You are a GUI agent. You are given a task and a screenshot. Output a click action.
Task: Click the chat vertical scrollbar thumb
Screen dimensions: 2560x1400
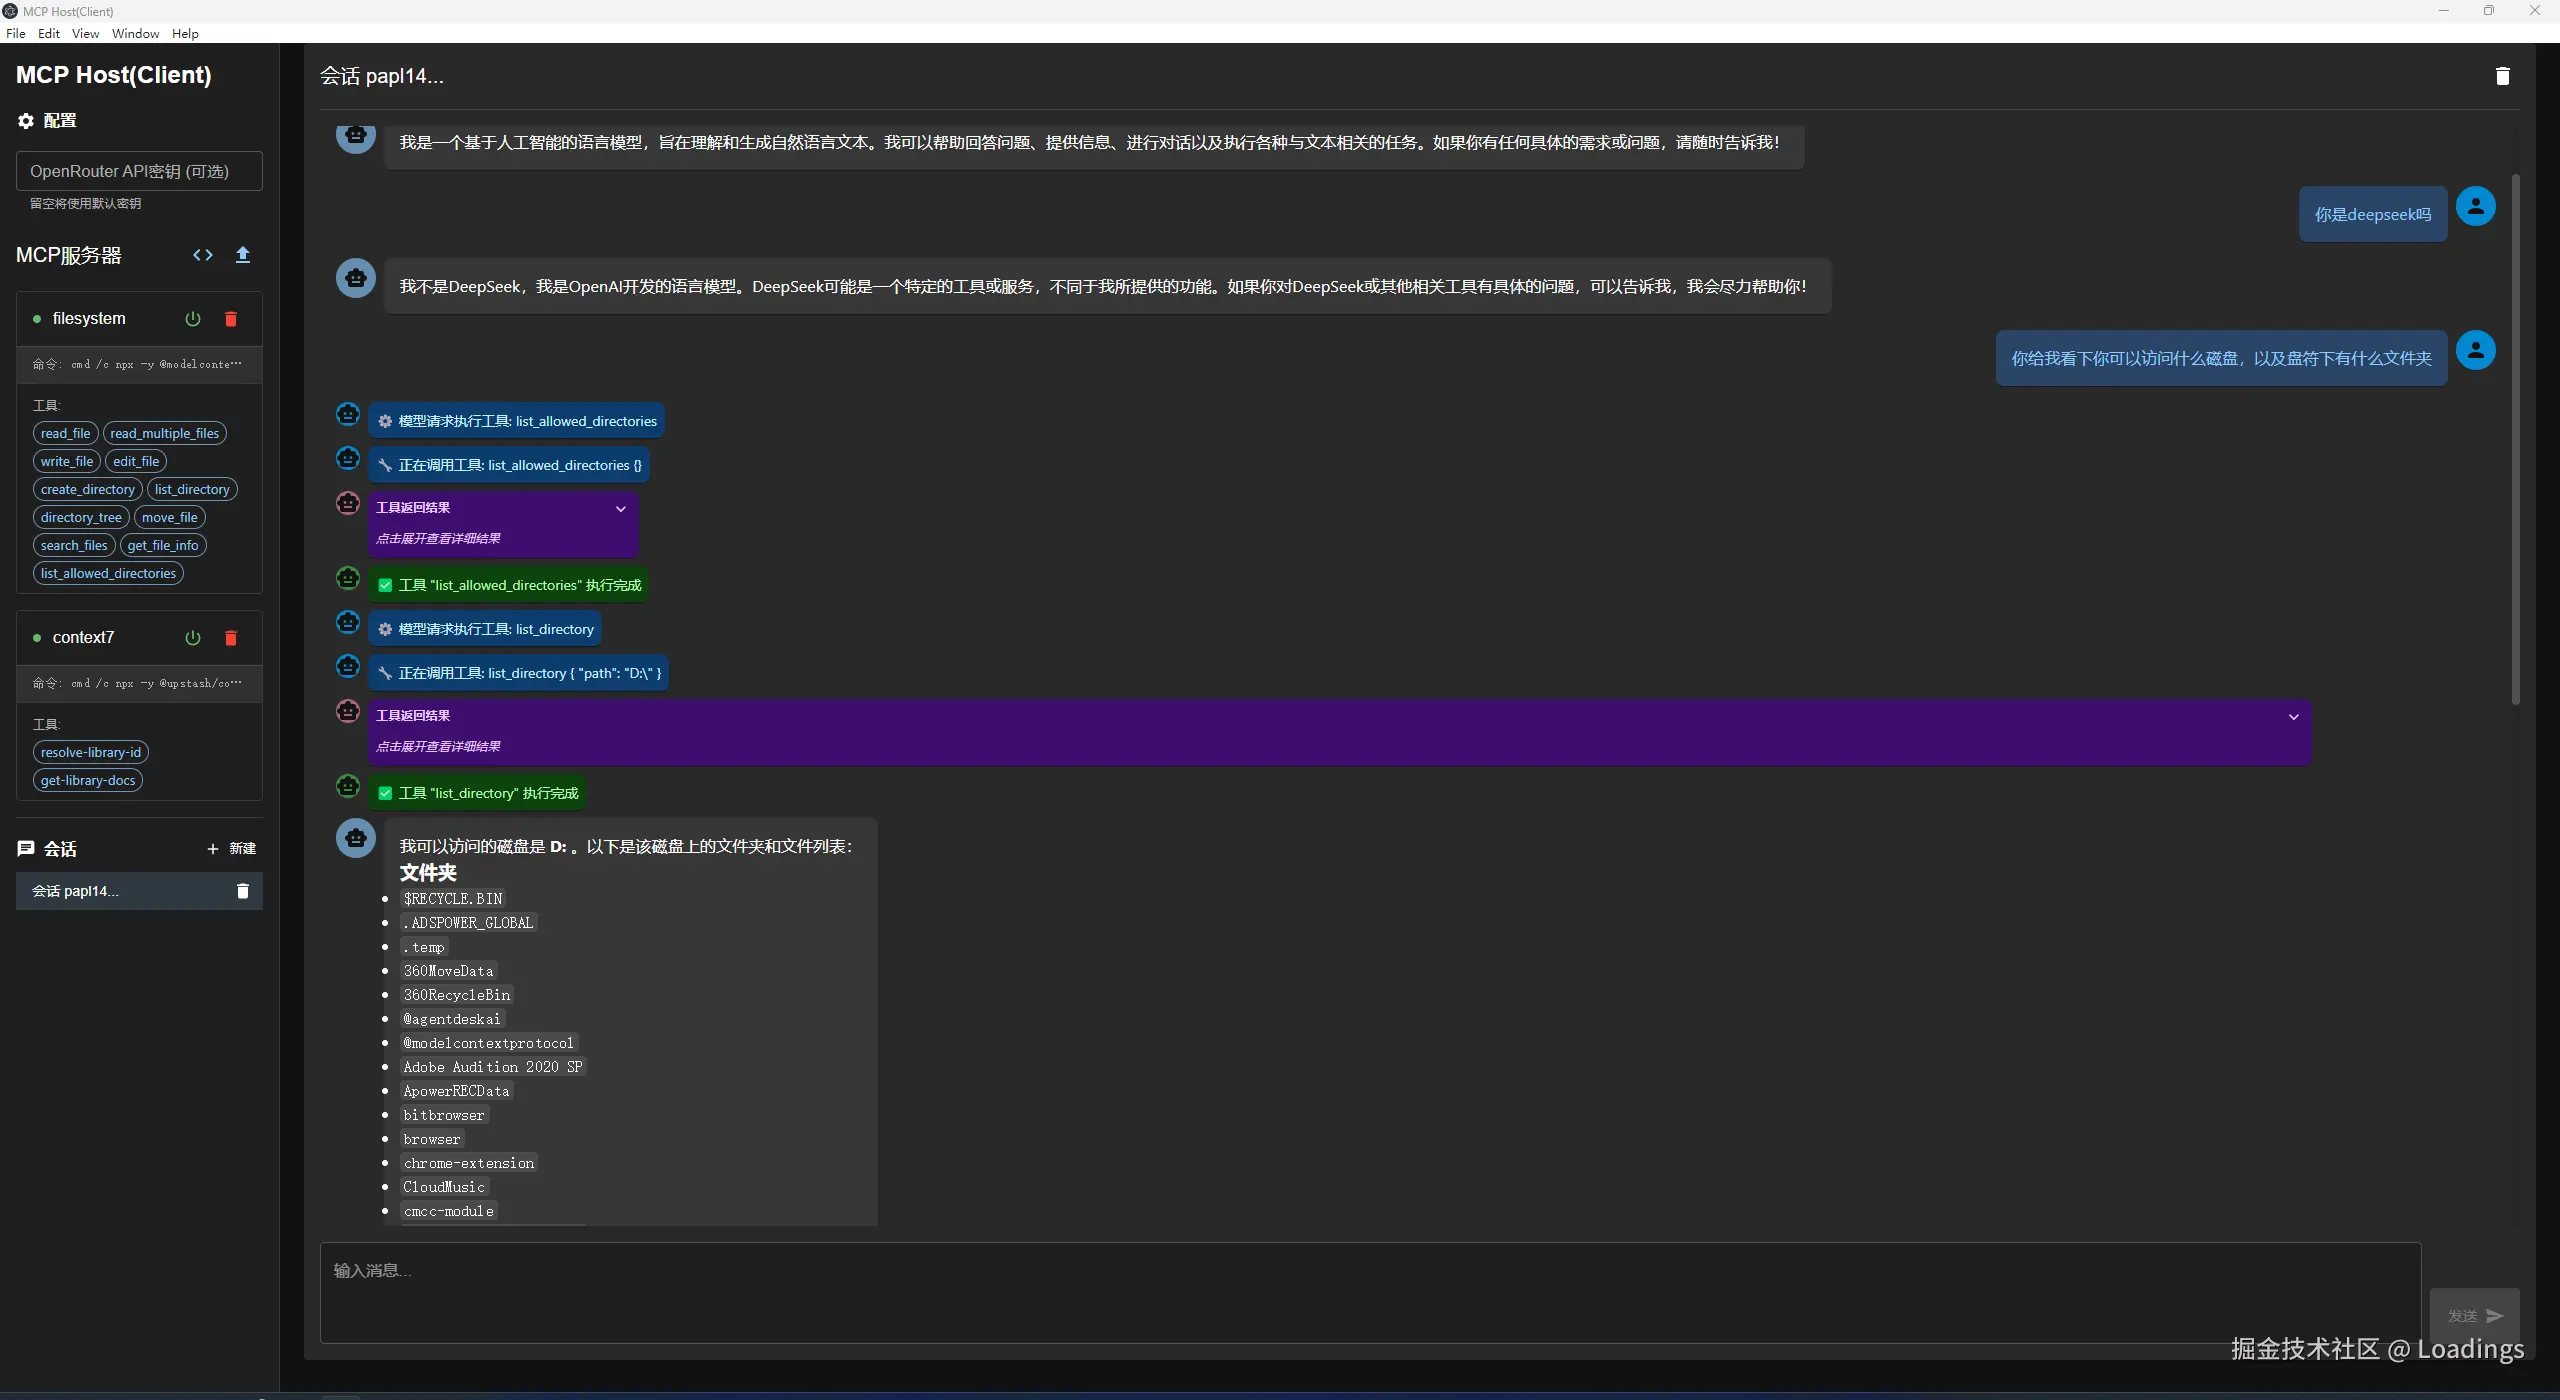click(2515, 440)
